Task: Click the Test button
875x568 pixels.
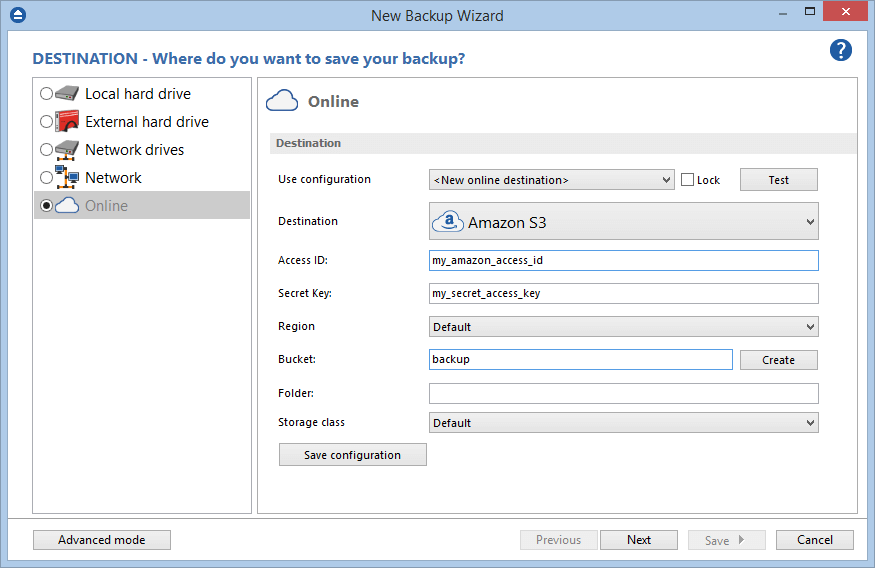Action: [x=778, y=180]
